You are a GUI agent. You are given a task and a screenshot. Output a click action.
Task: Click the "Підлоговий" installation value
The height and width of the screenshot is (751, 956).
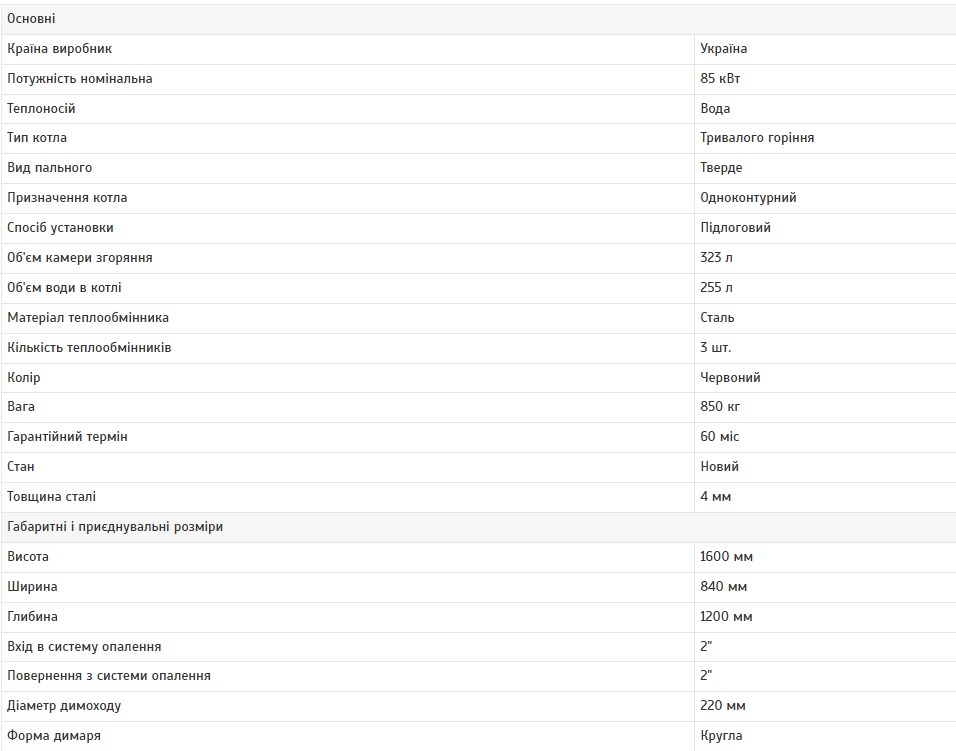coord(735,228)
